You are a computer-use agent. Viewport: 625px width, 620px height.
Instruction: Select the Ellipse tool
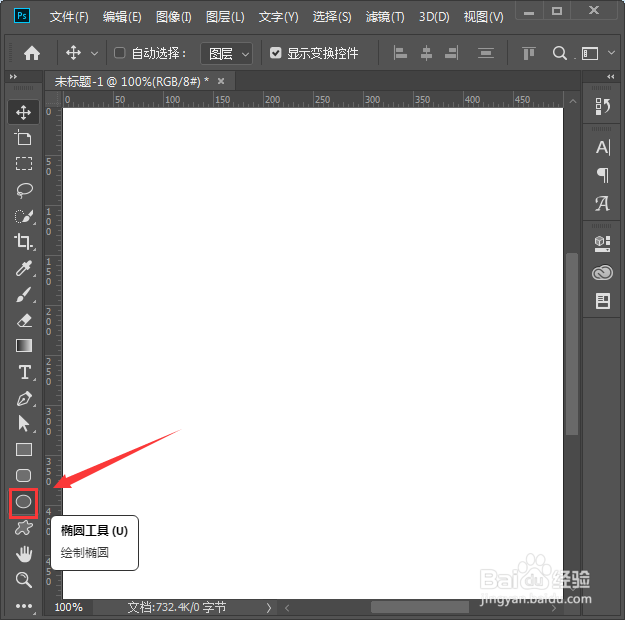tap(24, 502)
